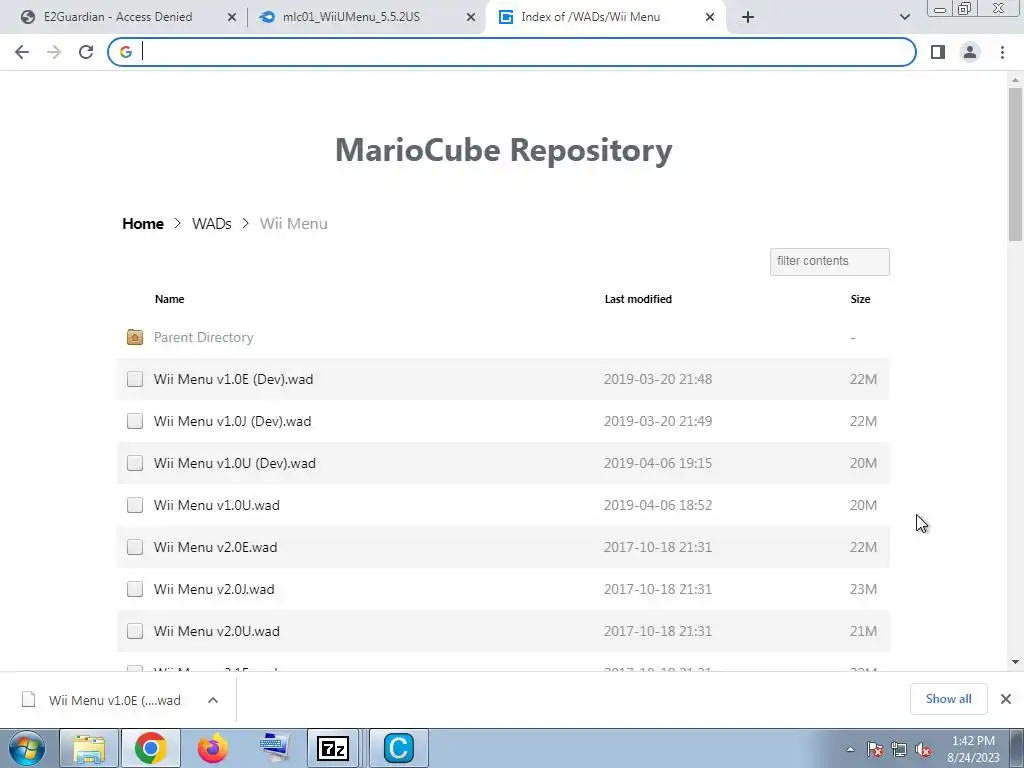
Task: Sort by Name column header
Action: coord(169,299)
